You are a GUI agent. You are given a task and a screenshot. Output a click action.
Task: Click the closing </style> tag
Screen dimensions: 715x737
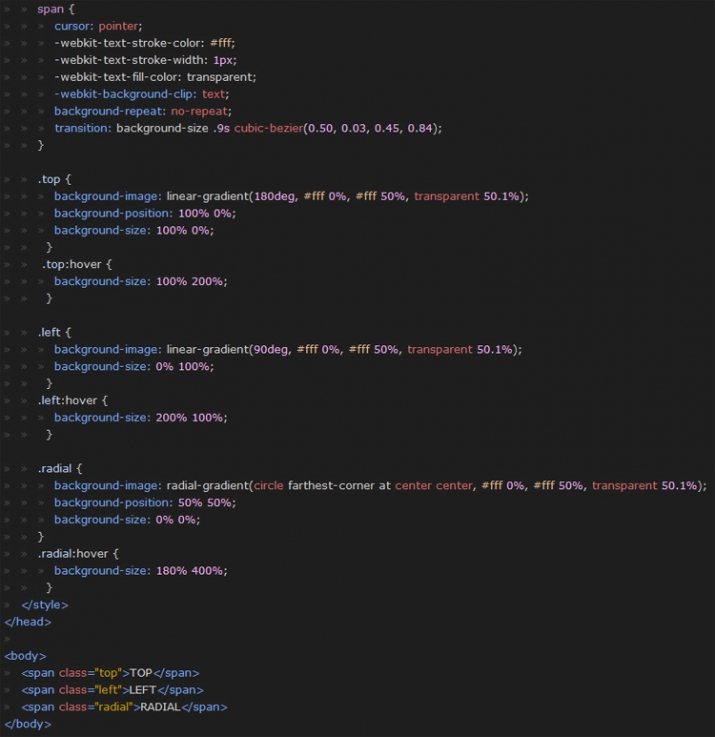[45, 604]
